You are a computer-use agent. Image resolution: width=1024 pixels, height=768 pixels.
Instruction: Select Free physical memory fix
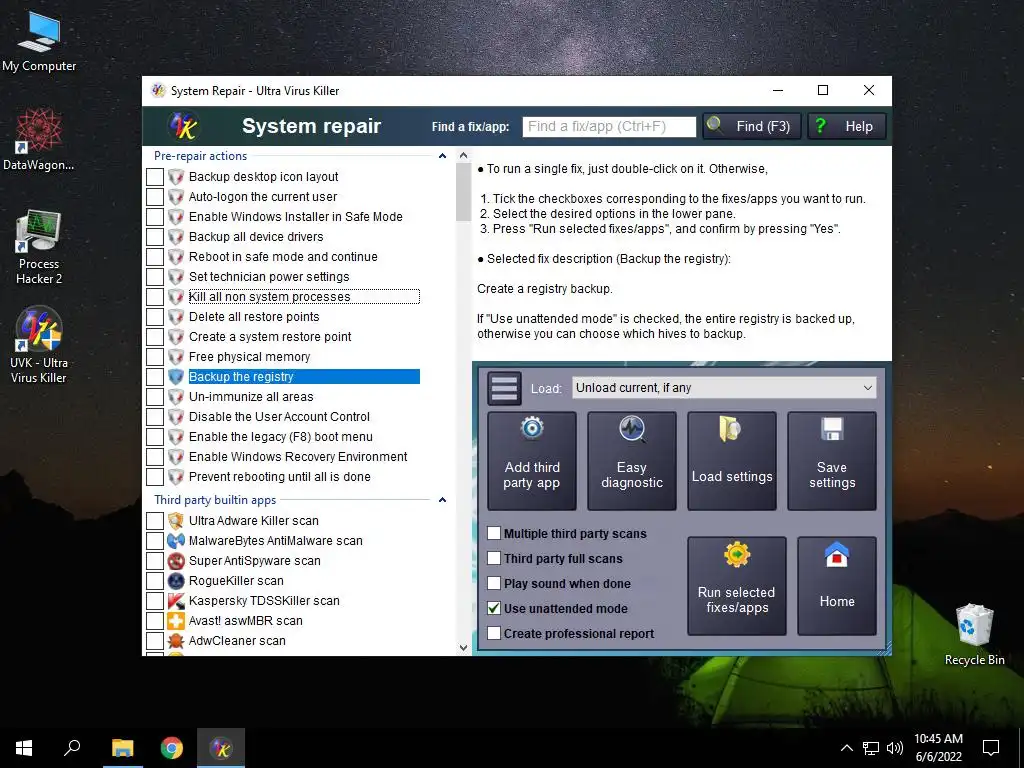(249, 357)
